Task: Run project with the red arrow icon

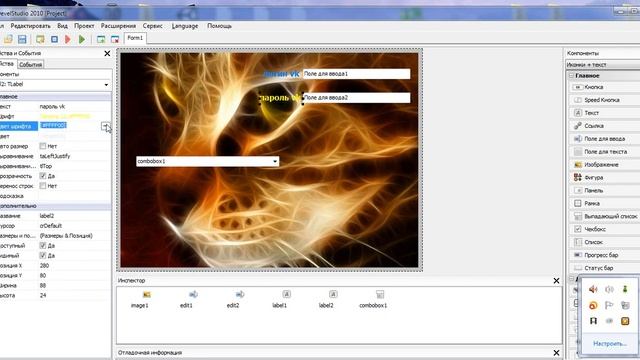Action: pos(68,39)
